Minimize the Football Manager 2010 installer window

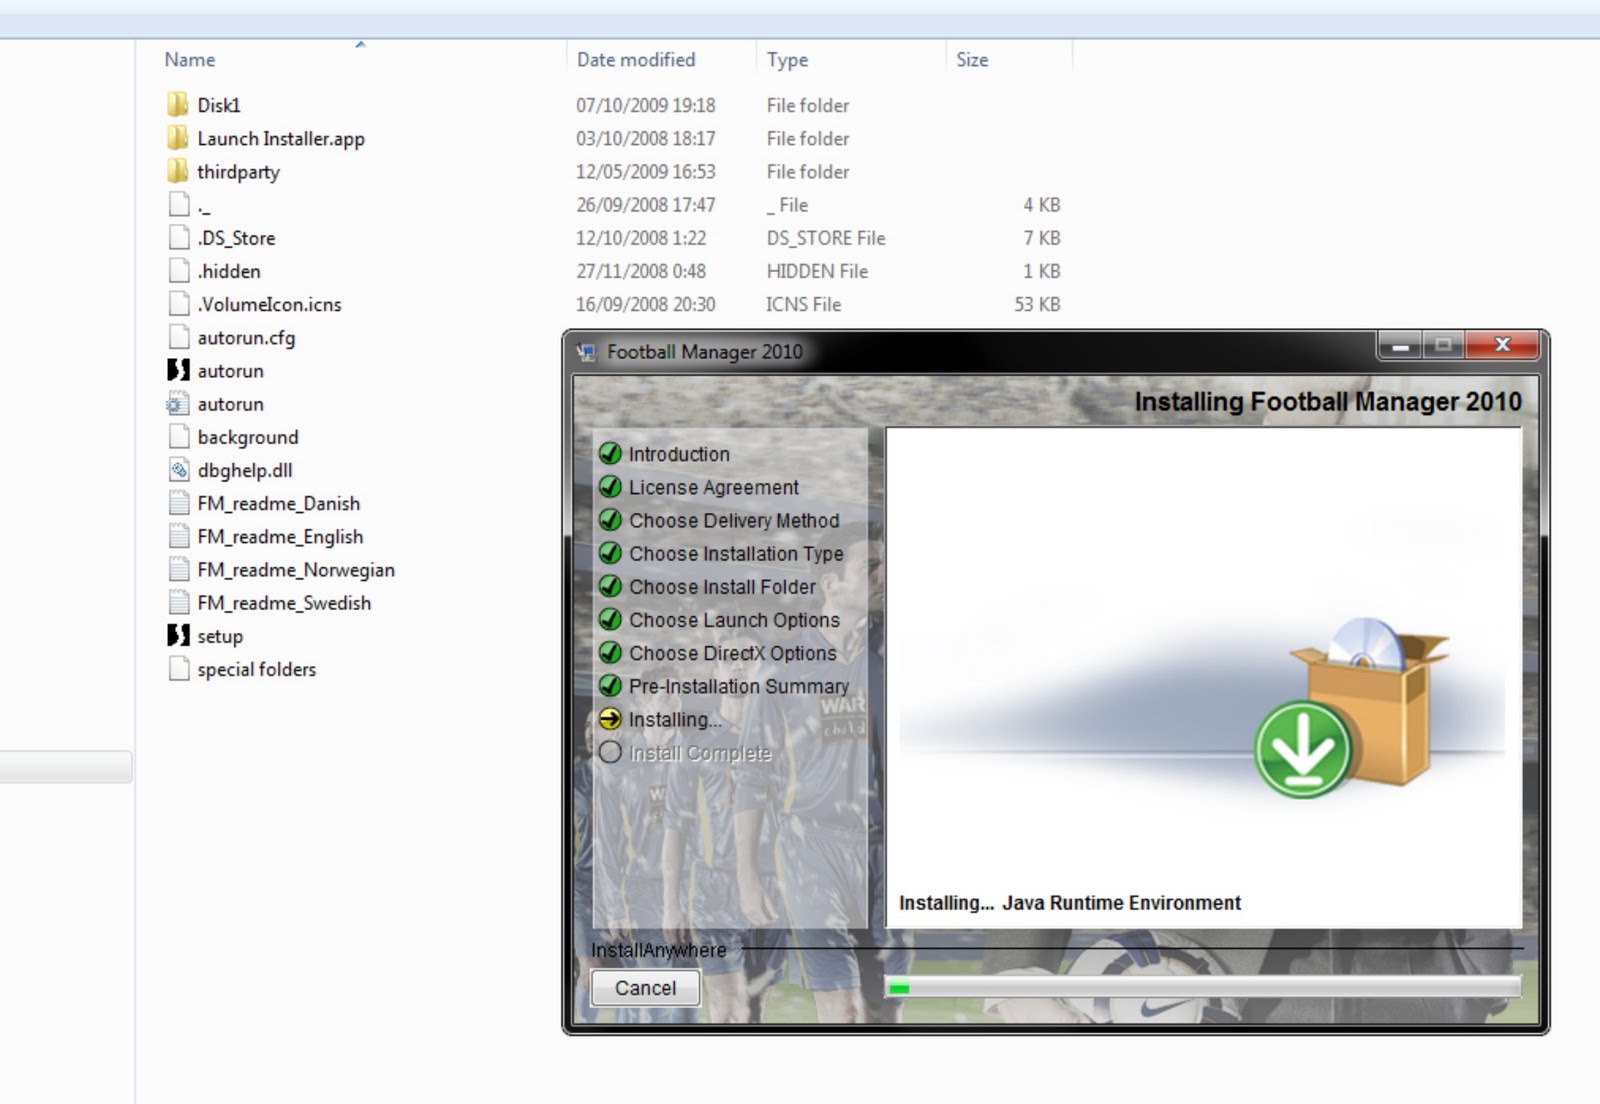(x=1401, y=346)
